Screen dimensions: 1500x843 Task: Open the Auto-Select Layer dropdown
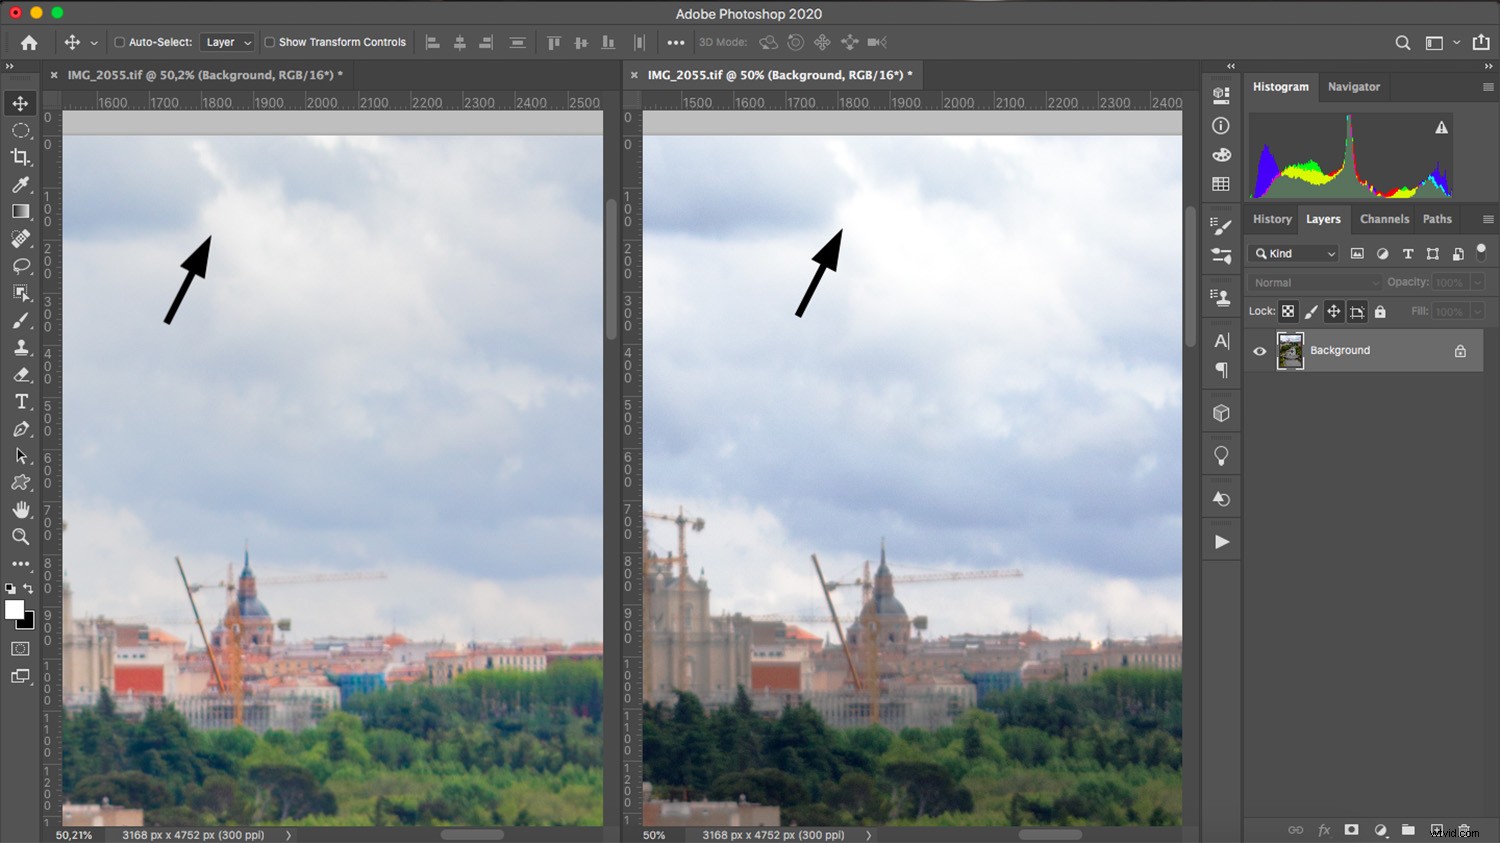[227, 42]
